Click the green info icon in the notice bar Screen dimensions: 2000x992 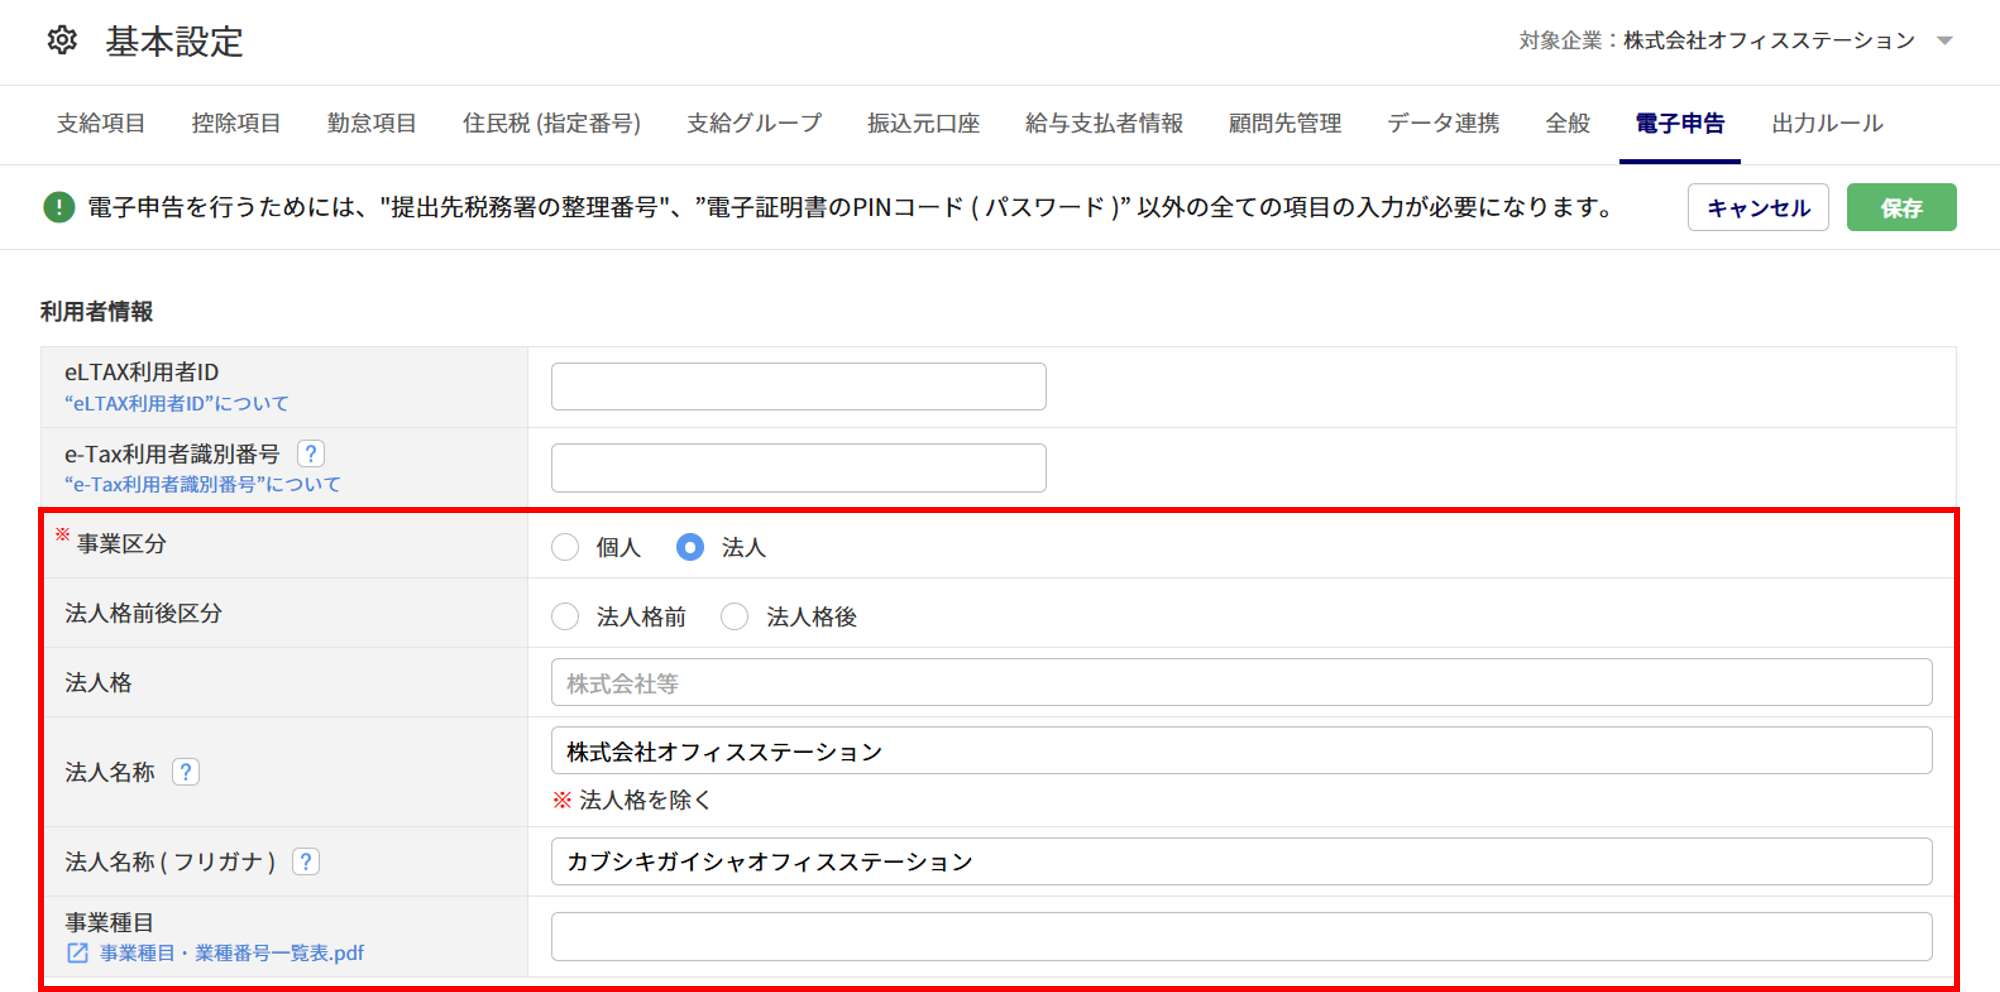[59, 208]
